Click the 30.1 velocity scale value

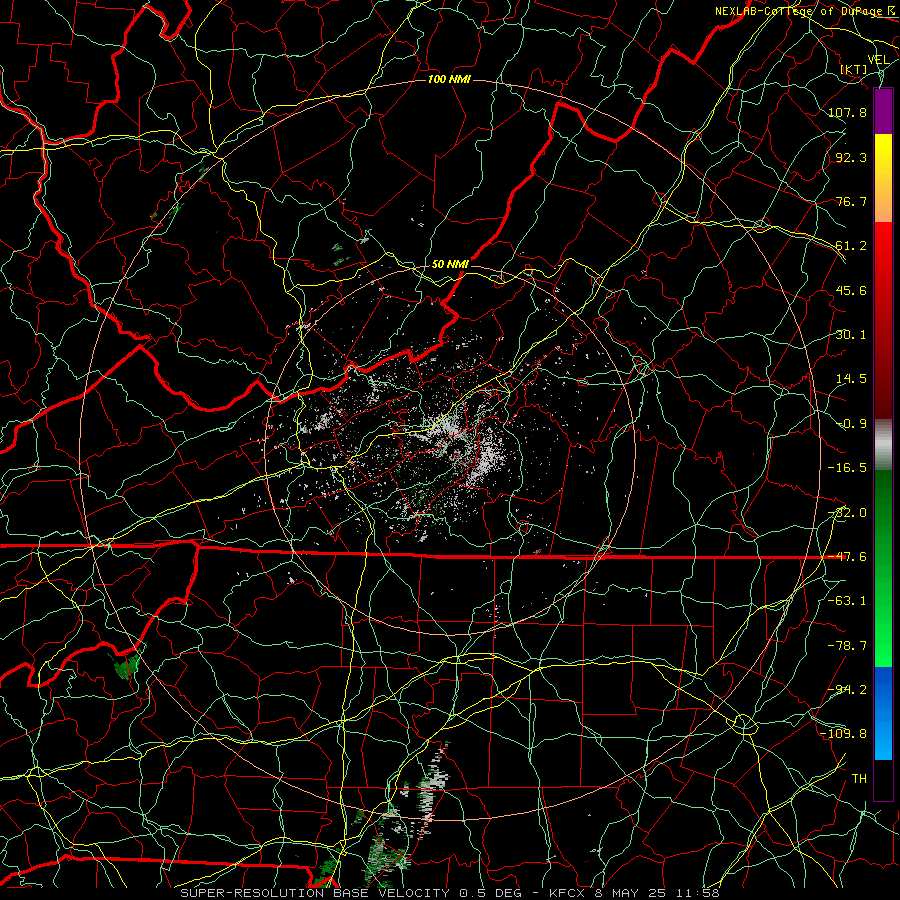tap(851, 335)
